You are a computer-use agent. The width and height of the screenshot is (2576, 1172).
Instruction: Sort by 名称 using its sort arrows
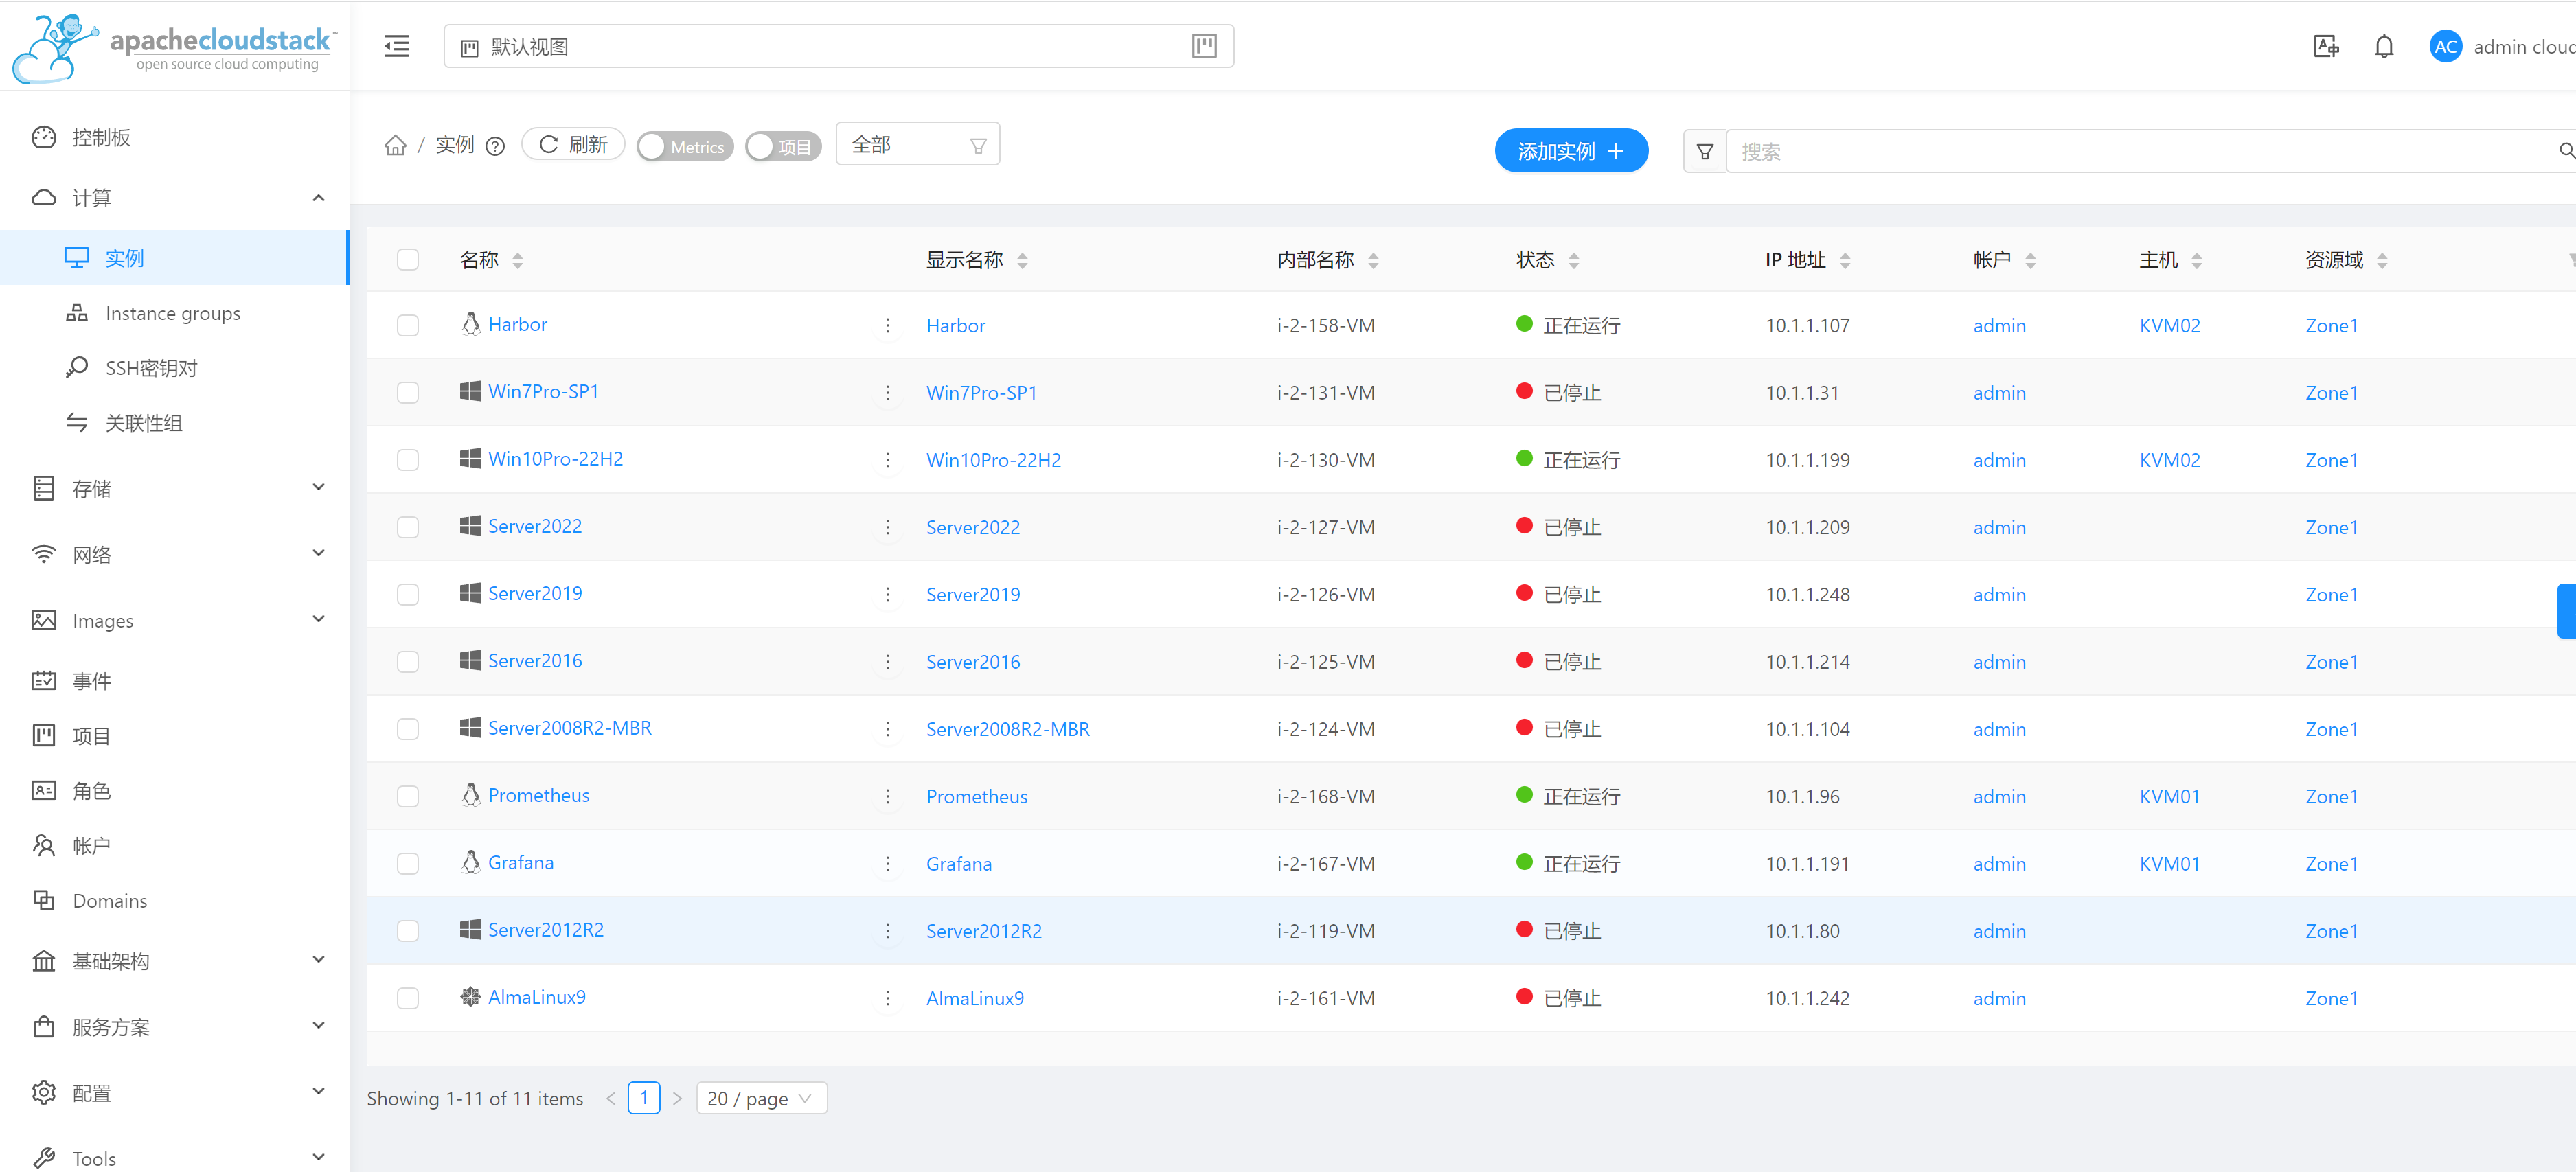[x=517, y=260]
